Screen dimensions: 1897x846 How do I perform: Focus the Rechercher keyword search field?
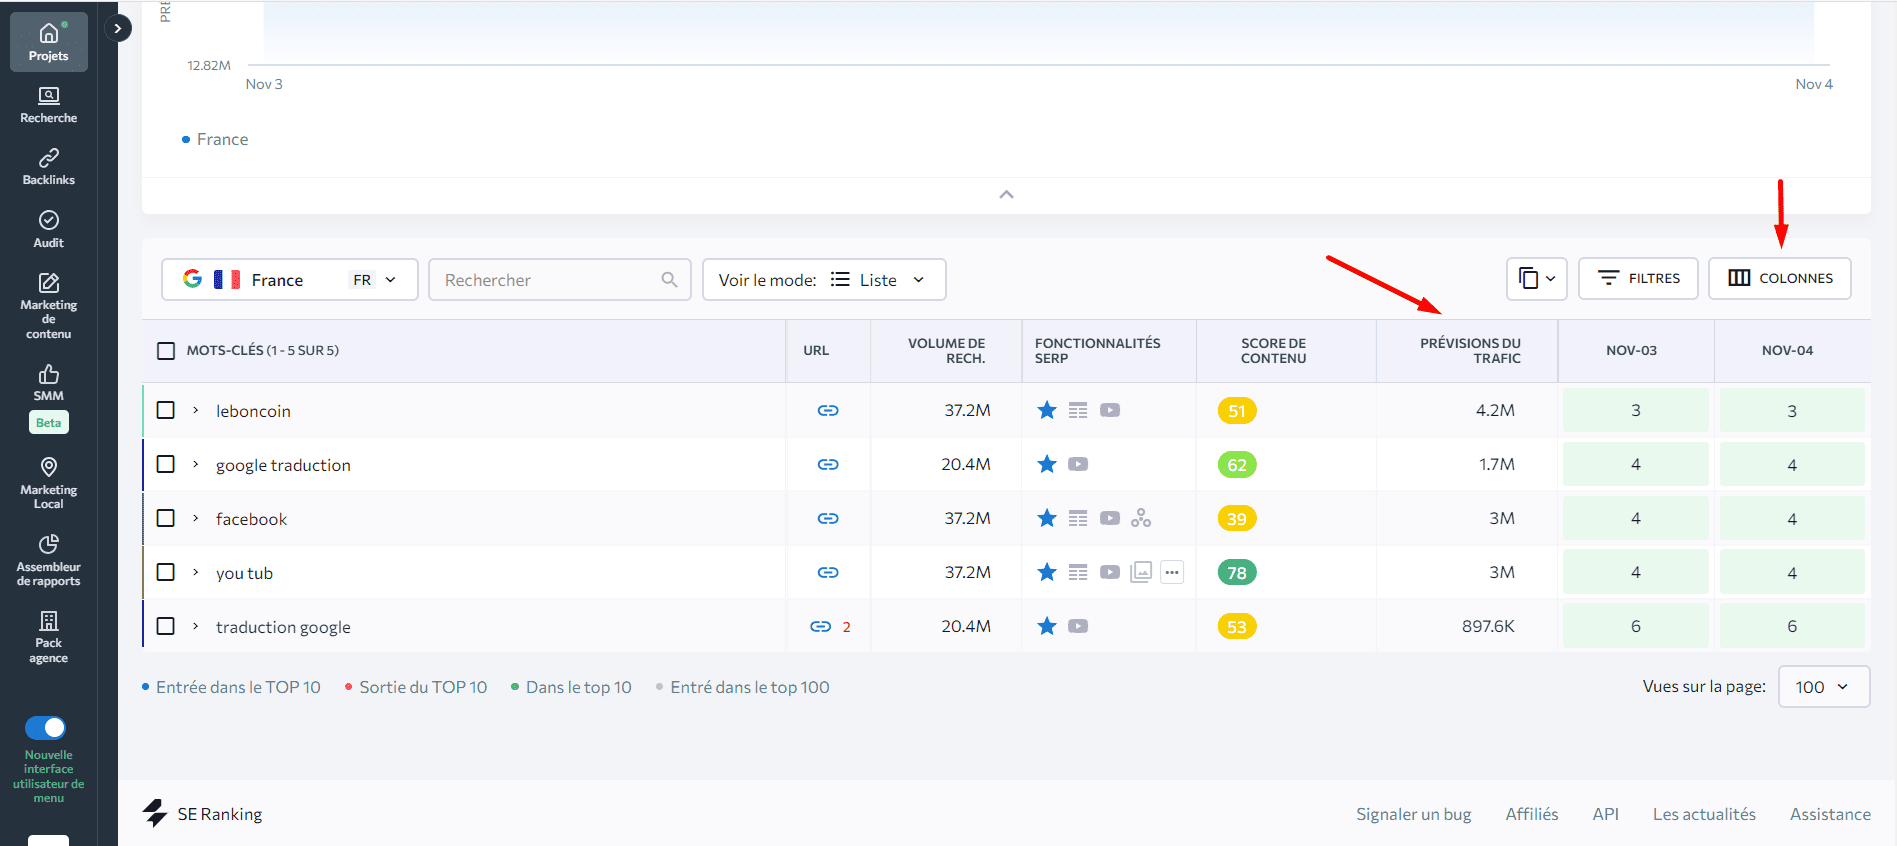pyautogui.click(x=560, y=280)
